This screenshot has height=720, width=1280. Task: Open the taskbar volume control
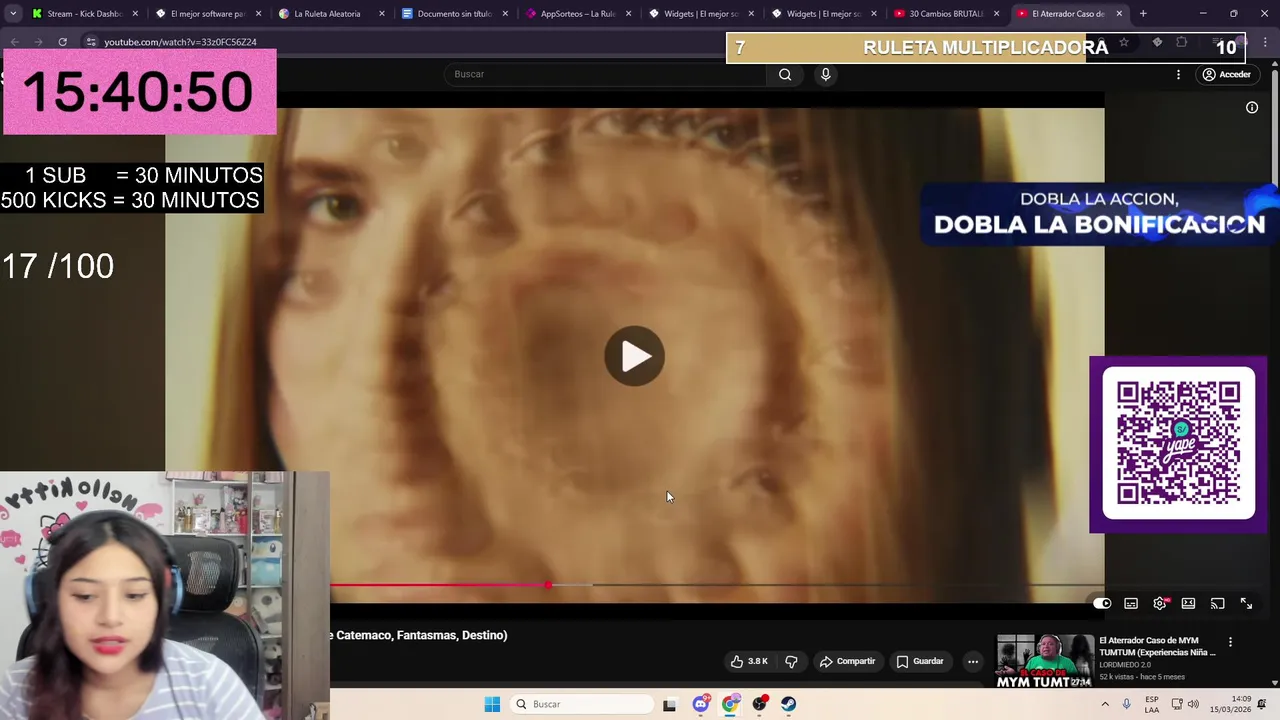[x=1193, y=704]
